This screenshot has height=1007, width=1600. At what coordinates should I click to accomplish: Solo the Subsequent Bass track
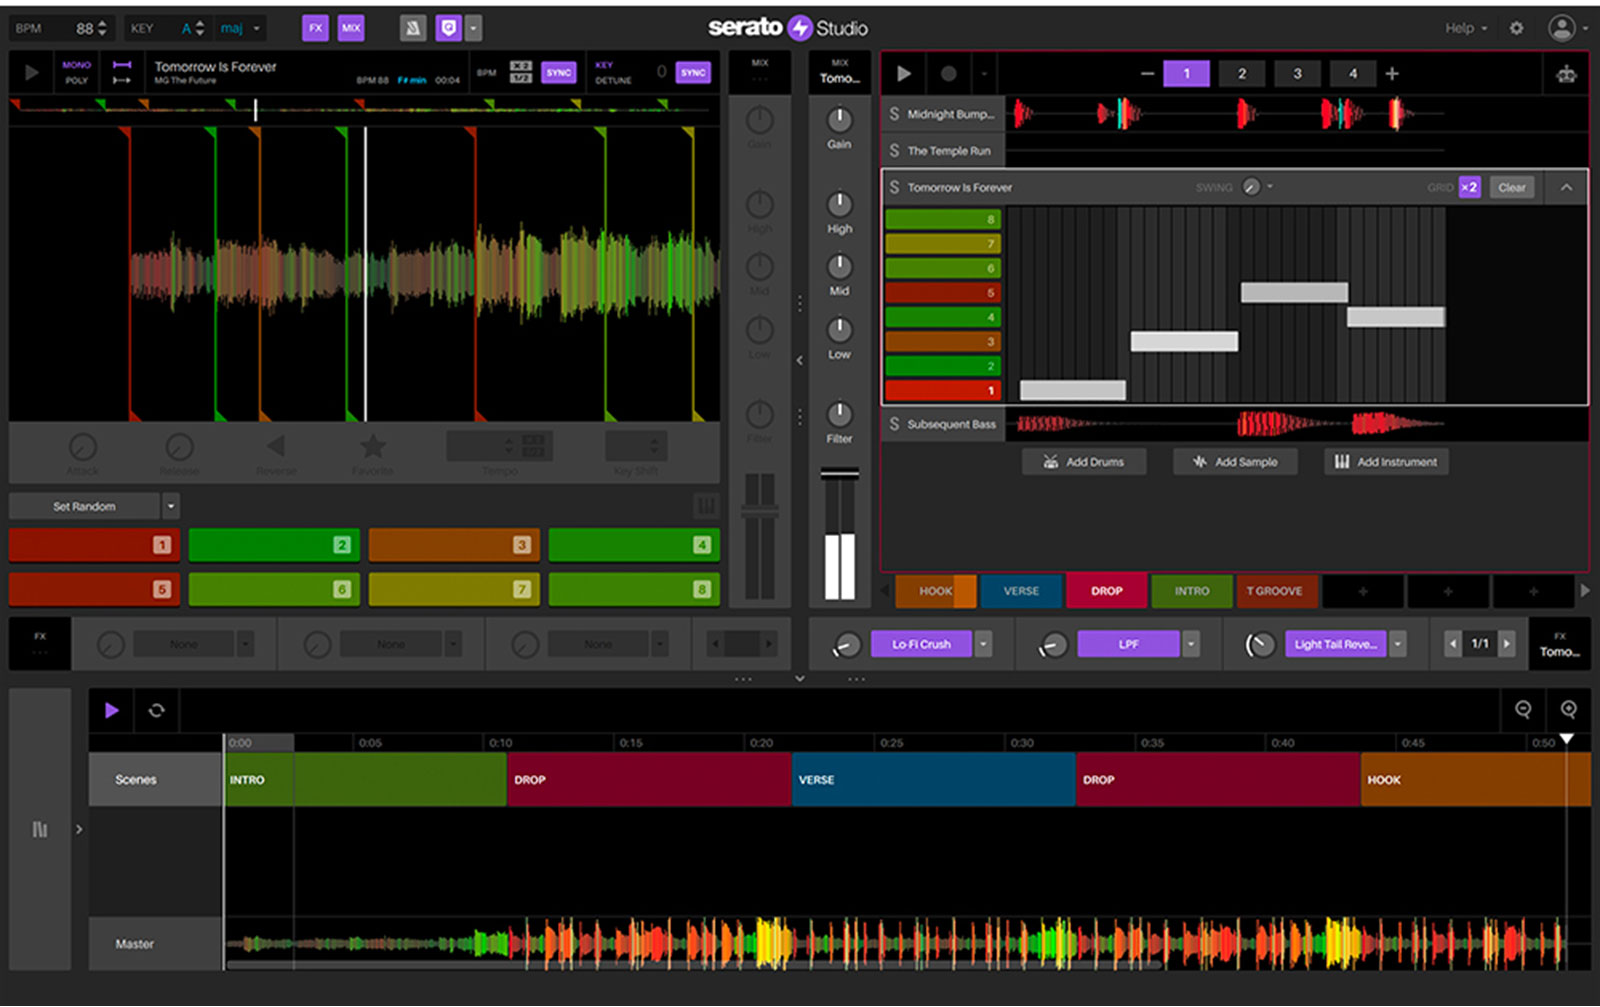coord(894,424)
